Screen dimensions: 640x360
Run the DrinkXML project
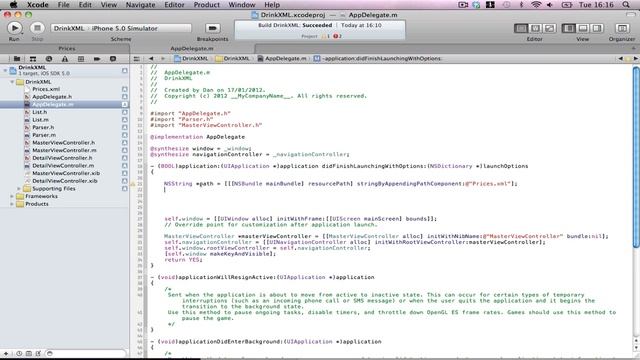pyautogui.click(x=15, y=28)
